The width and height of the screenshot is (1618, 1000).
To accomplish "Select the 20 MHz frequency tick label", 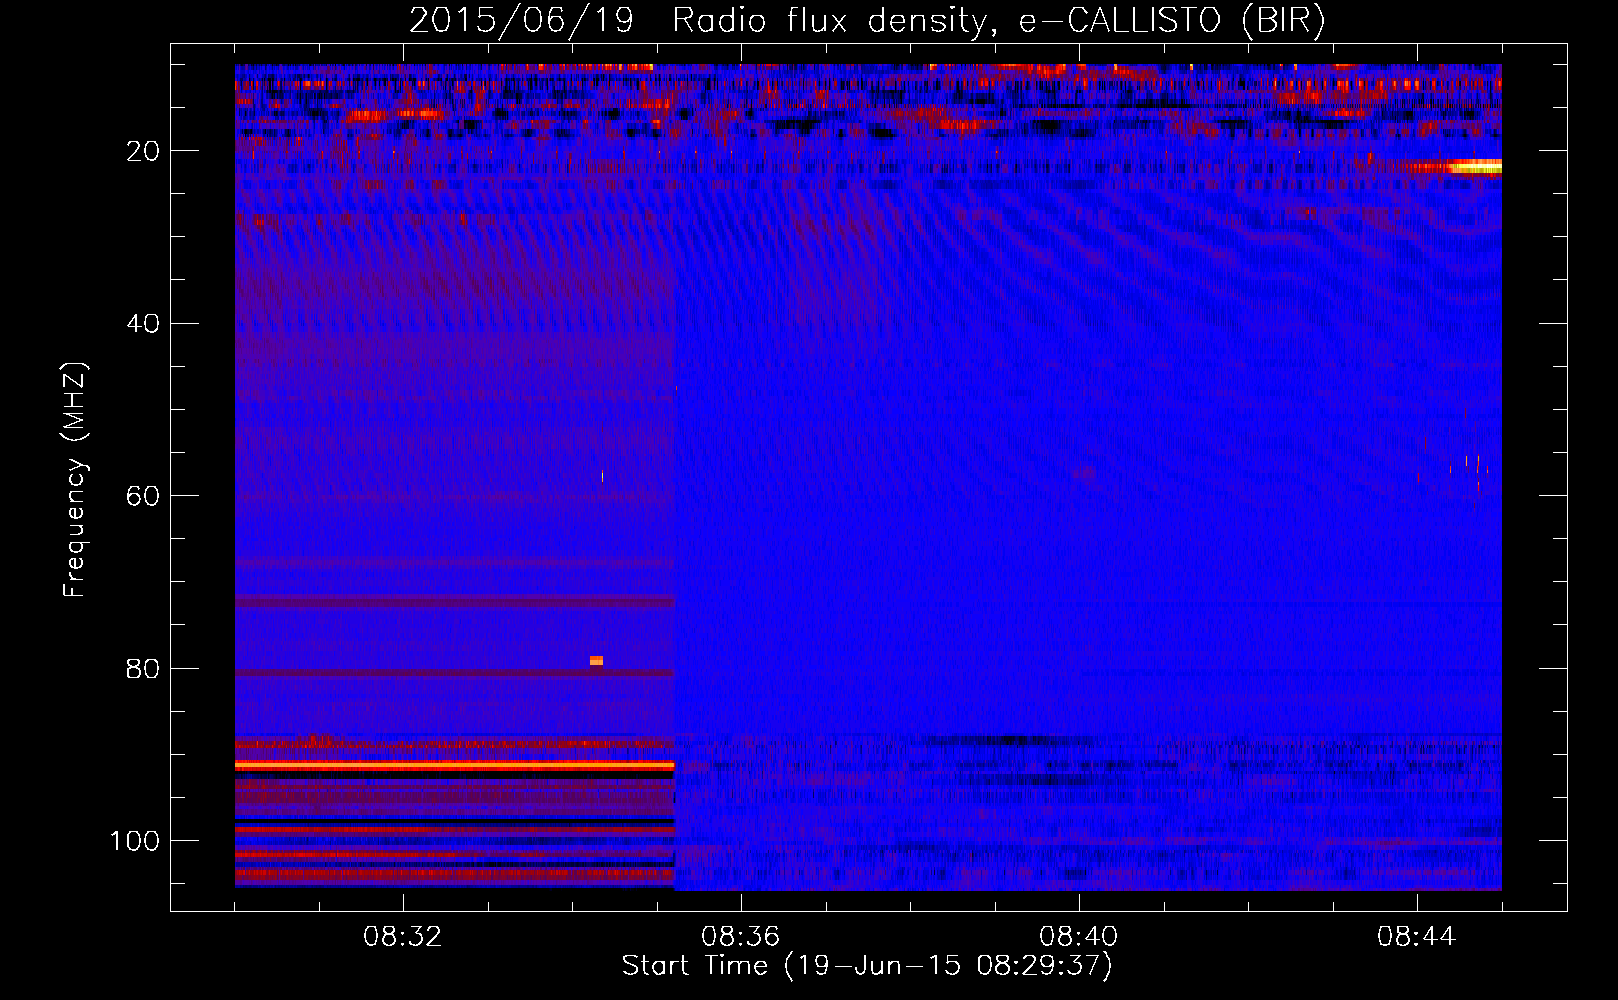I will (x=143, y=151).
